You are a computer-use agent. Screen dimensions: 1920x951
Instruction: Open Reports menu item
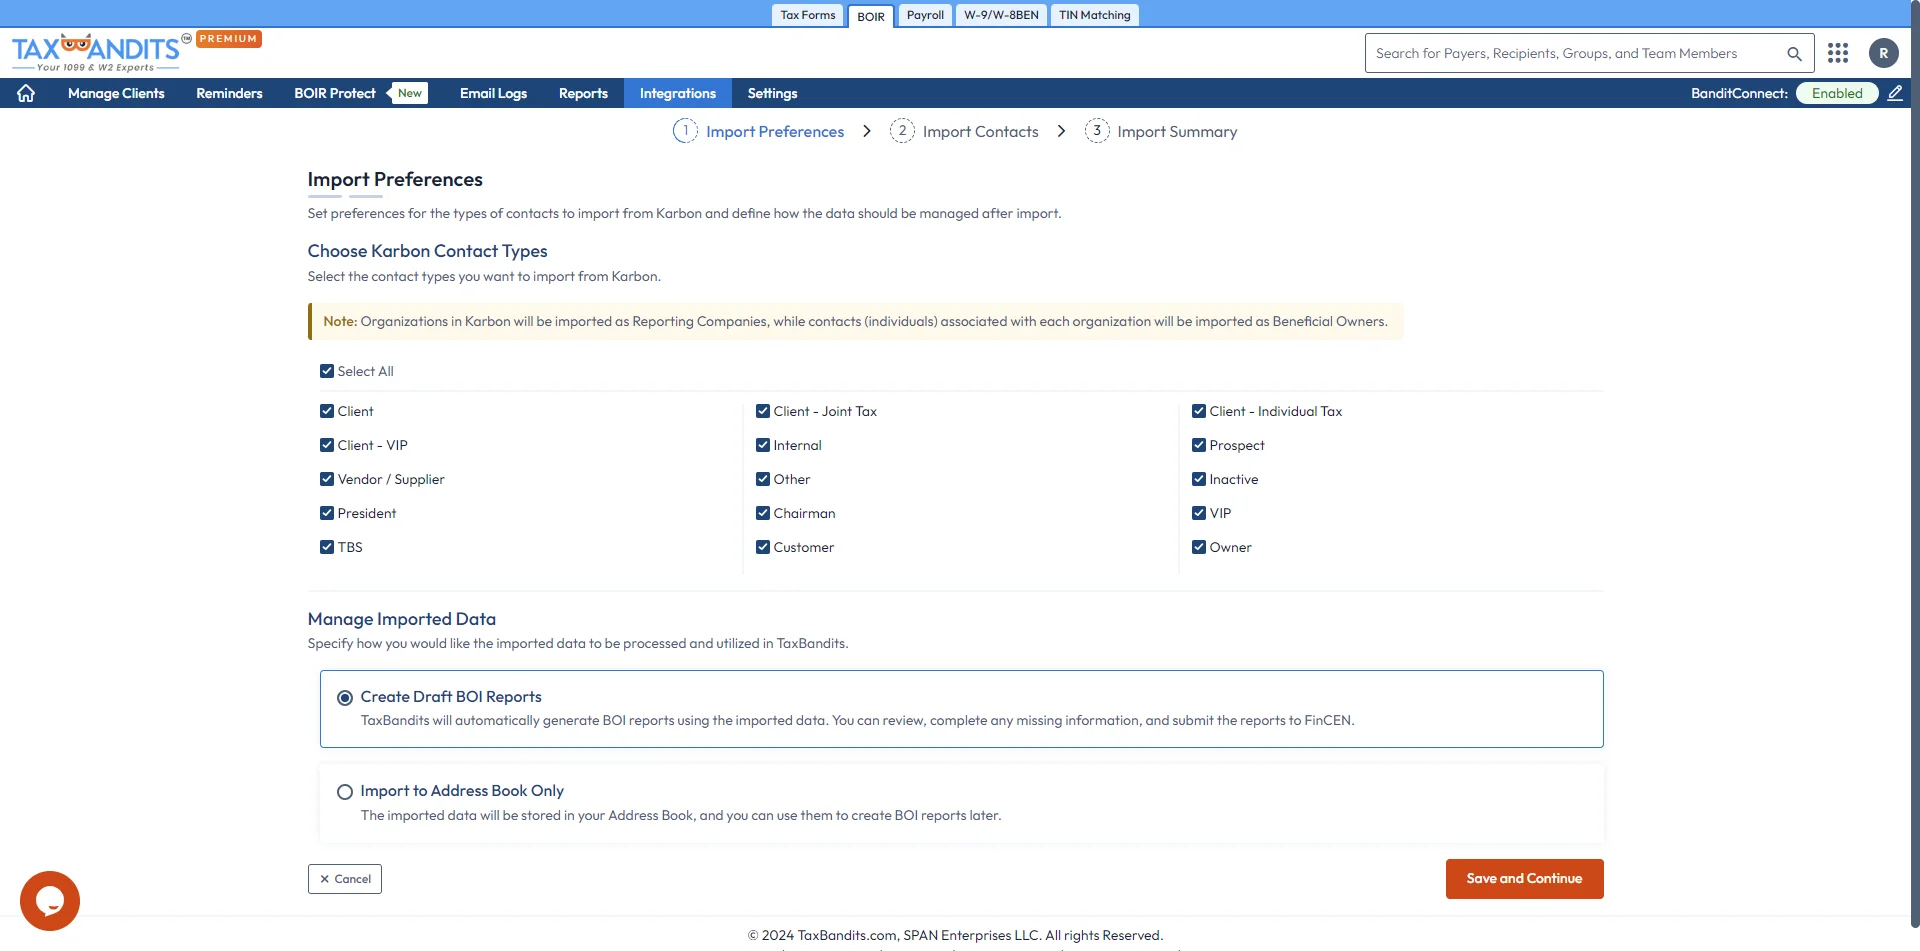pos(583,93)
